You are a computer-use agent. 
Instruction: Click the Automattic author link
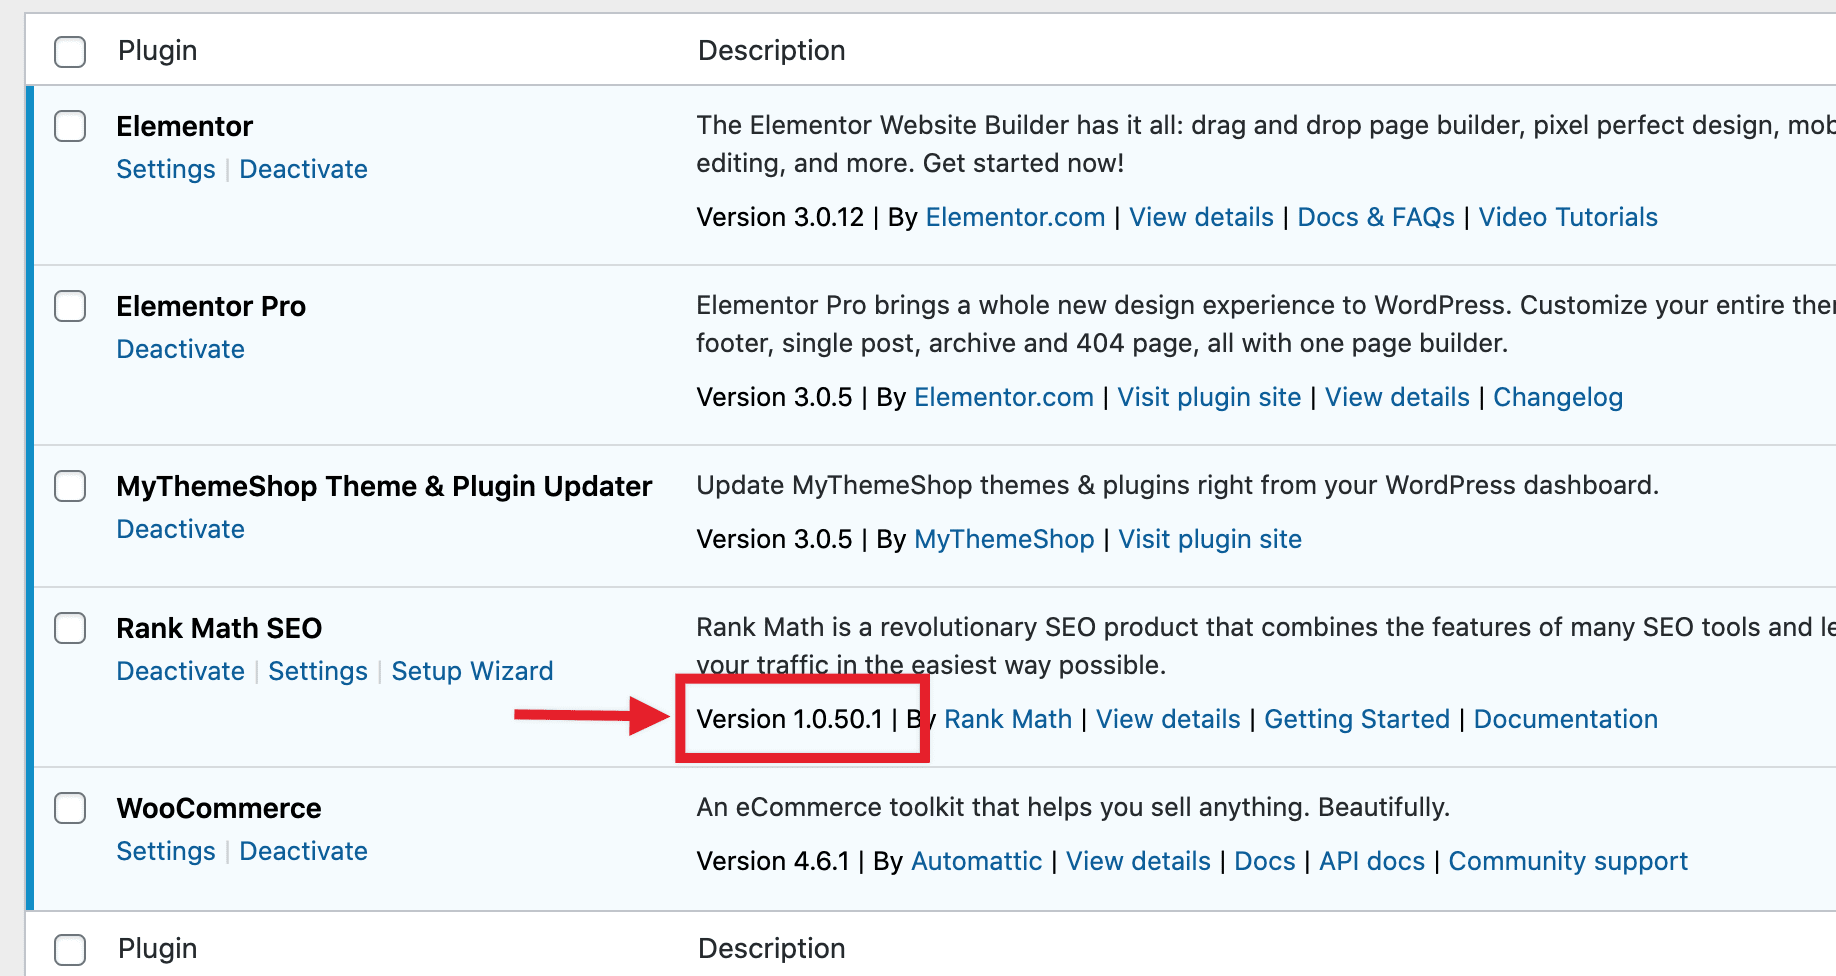point(976,862)
